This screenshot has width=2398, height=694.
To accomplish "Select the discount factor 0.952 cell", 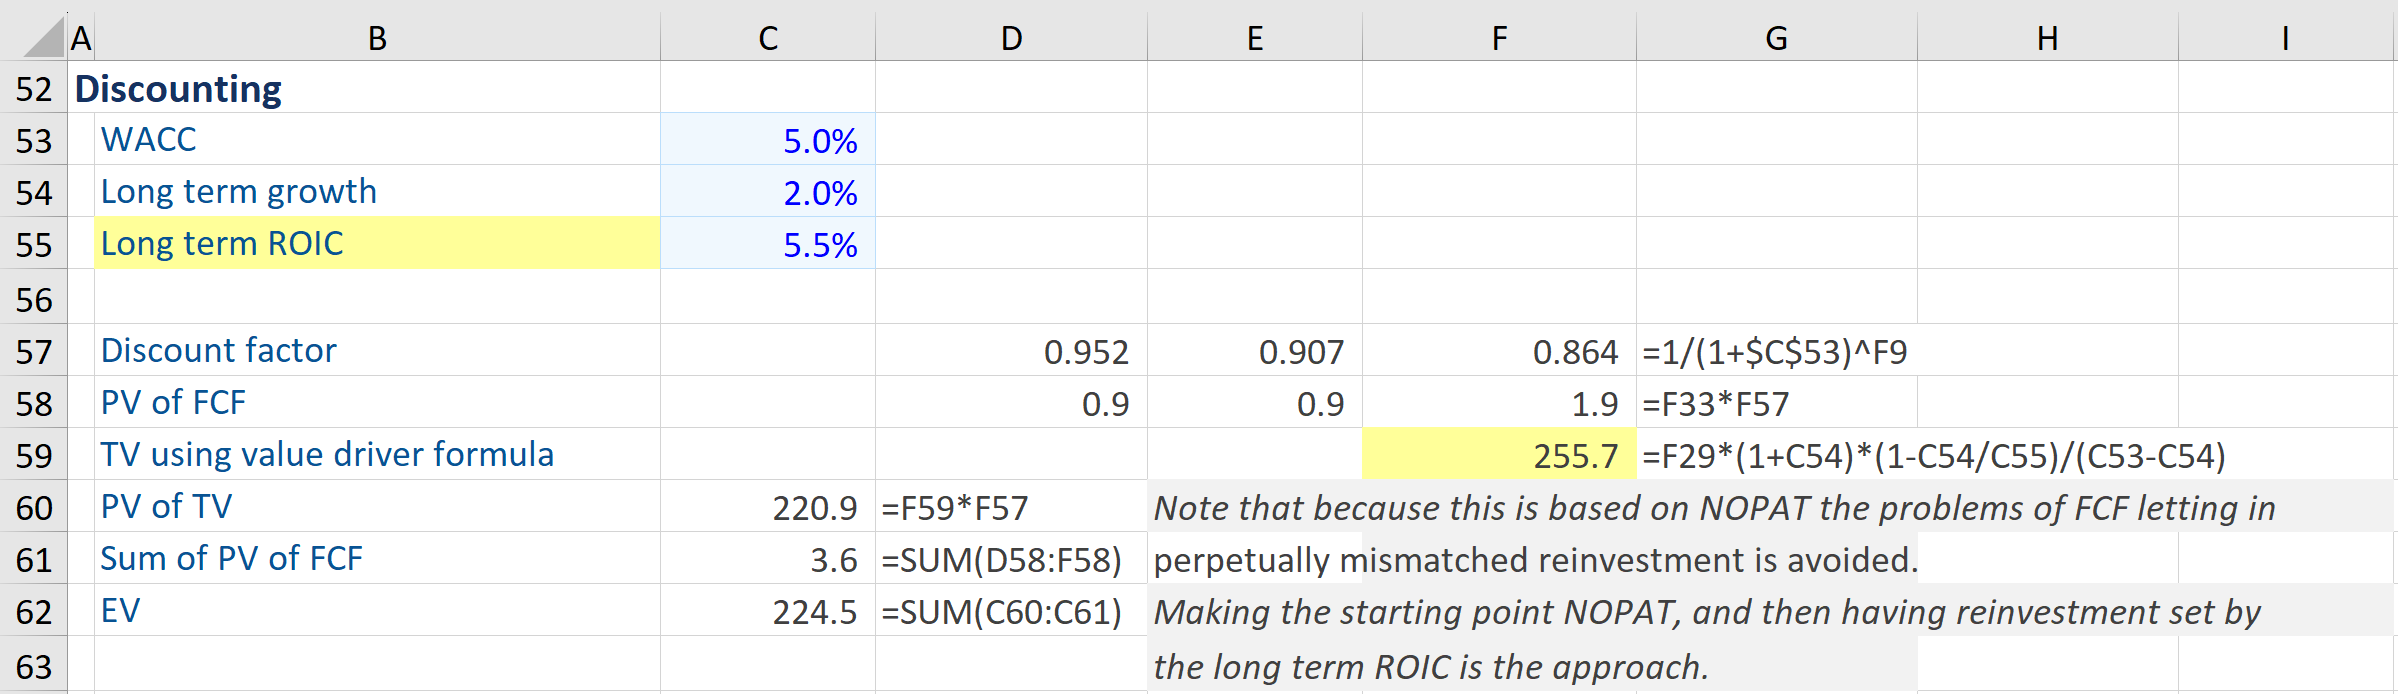I will [1010, 350].
